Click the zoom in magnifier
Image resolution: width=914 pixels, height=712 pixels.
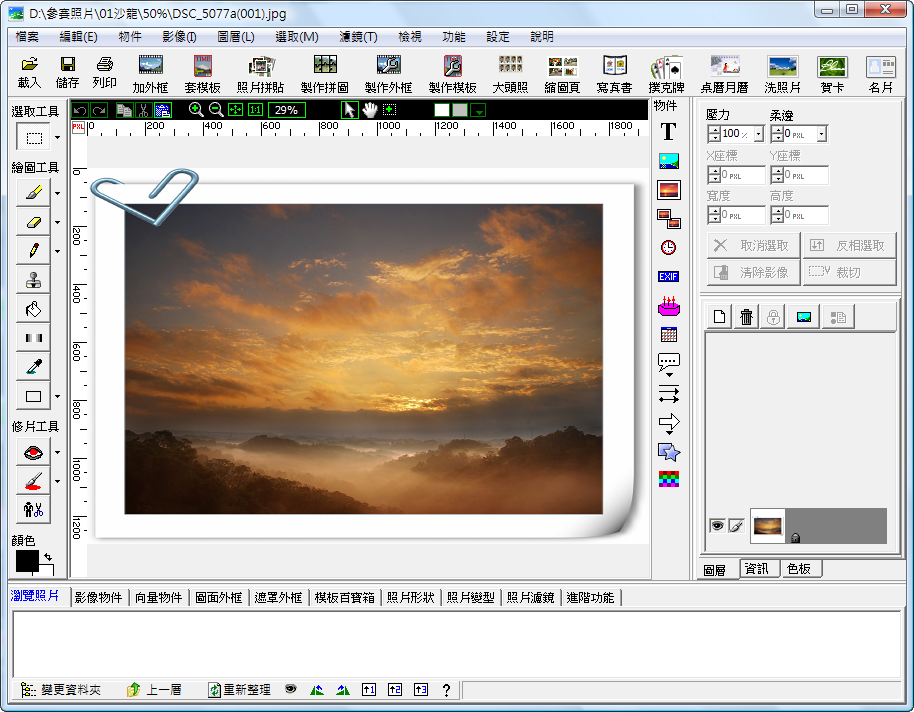(196, 110)
